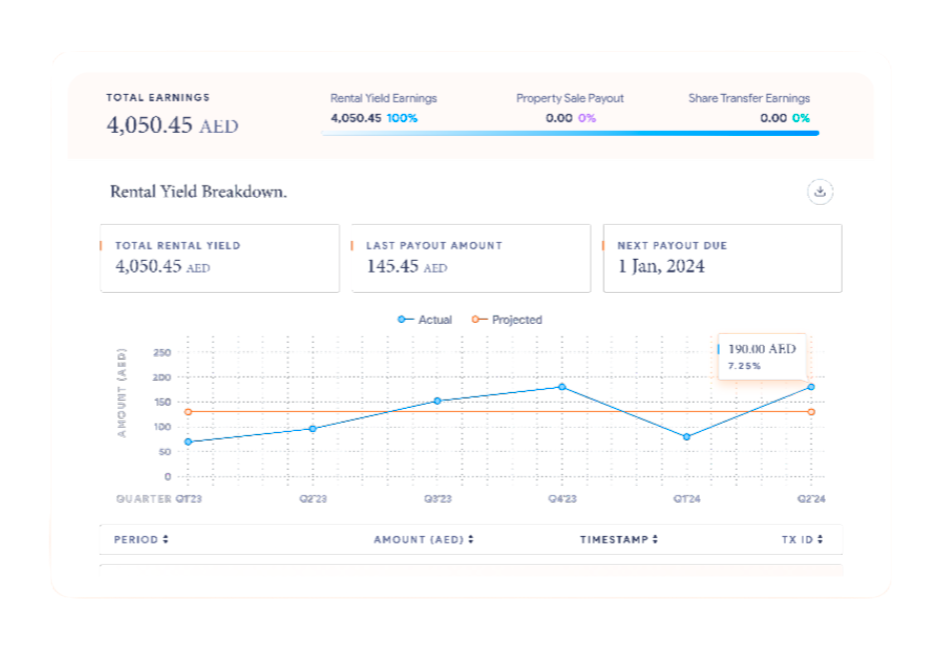Open the Last Payout Amount card
This screenshot has width=943, height=646.
point(471,258)
